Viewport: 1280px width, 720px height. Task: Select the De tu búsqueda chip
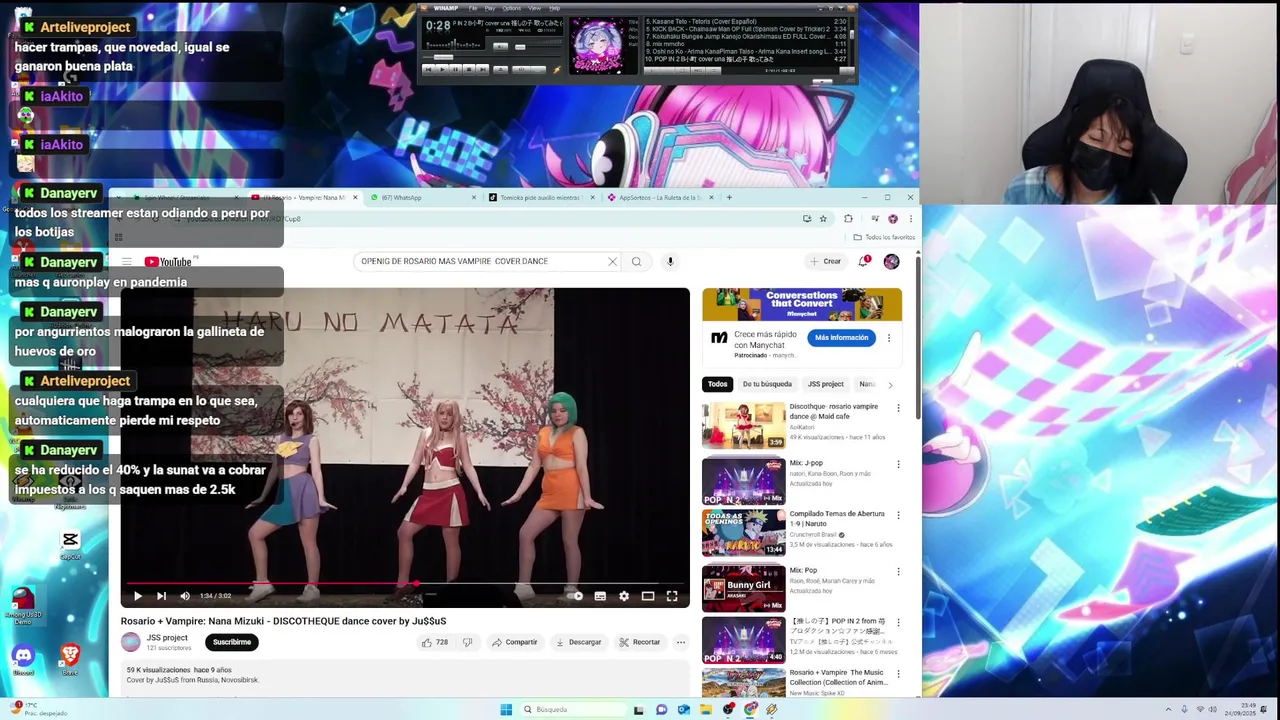[x=767, y=384]
